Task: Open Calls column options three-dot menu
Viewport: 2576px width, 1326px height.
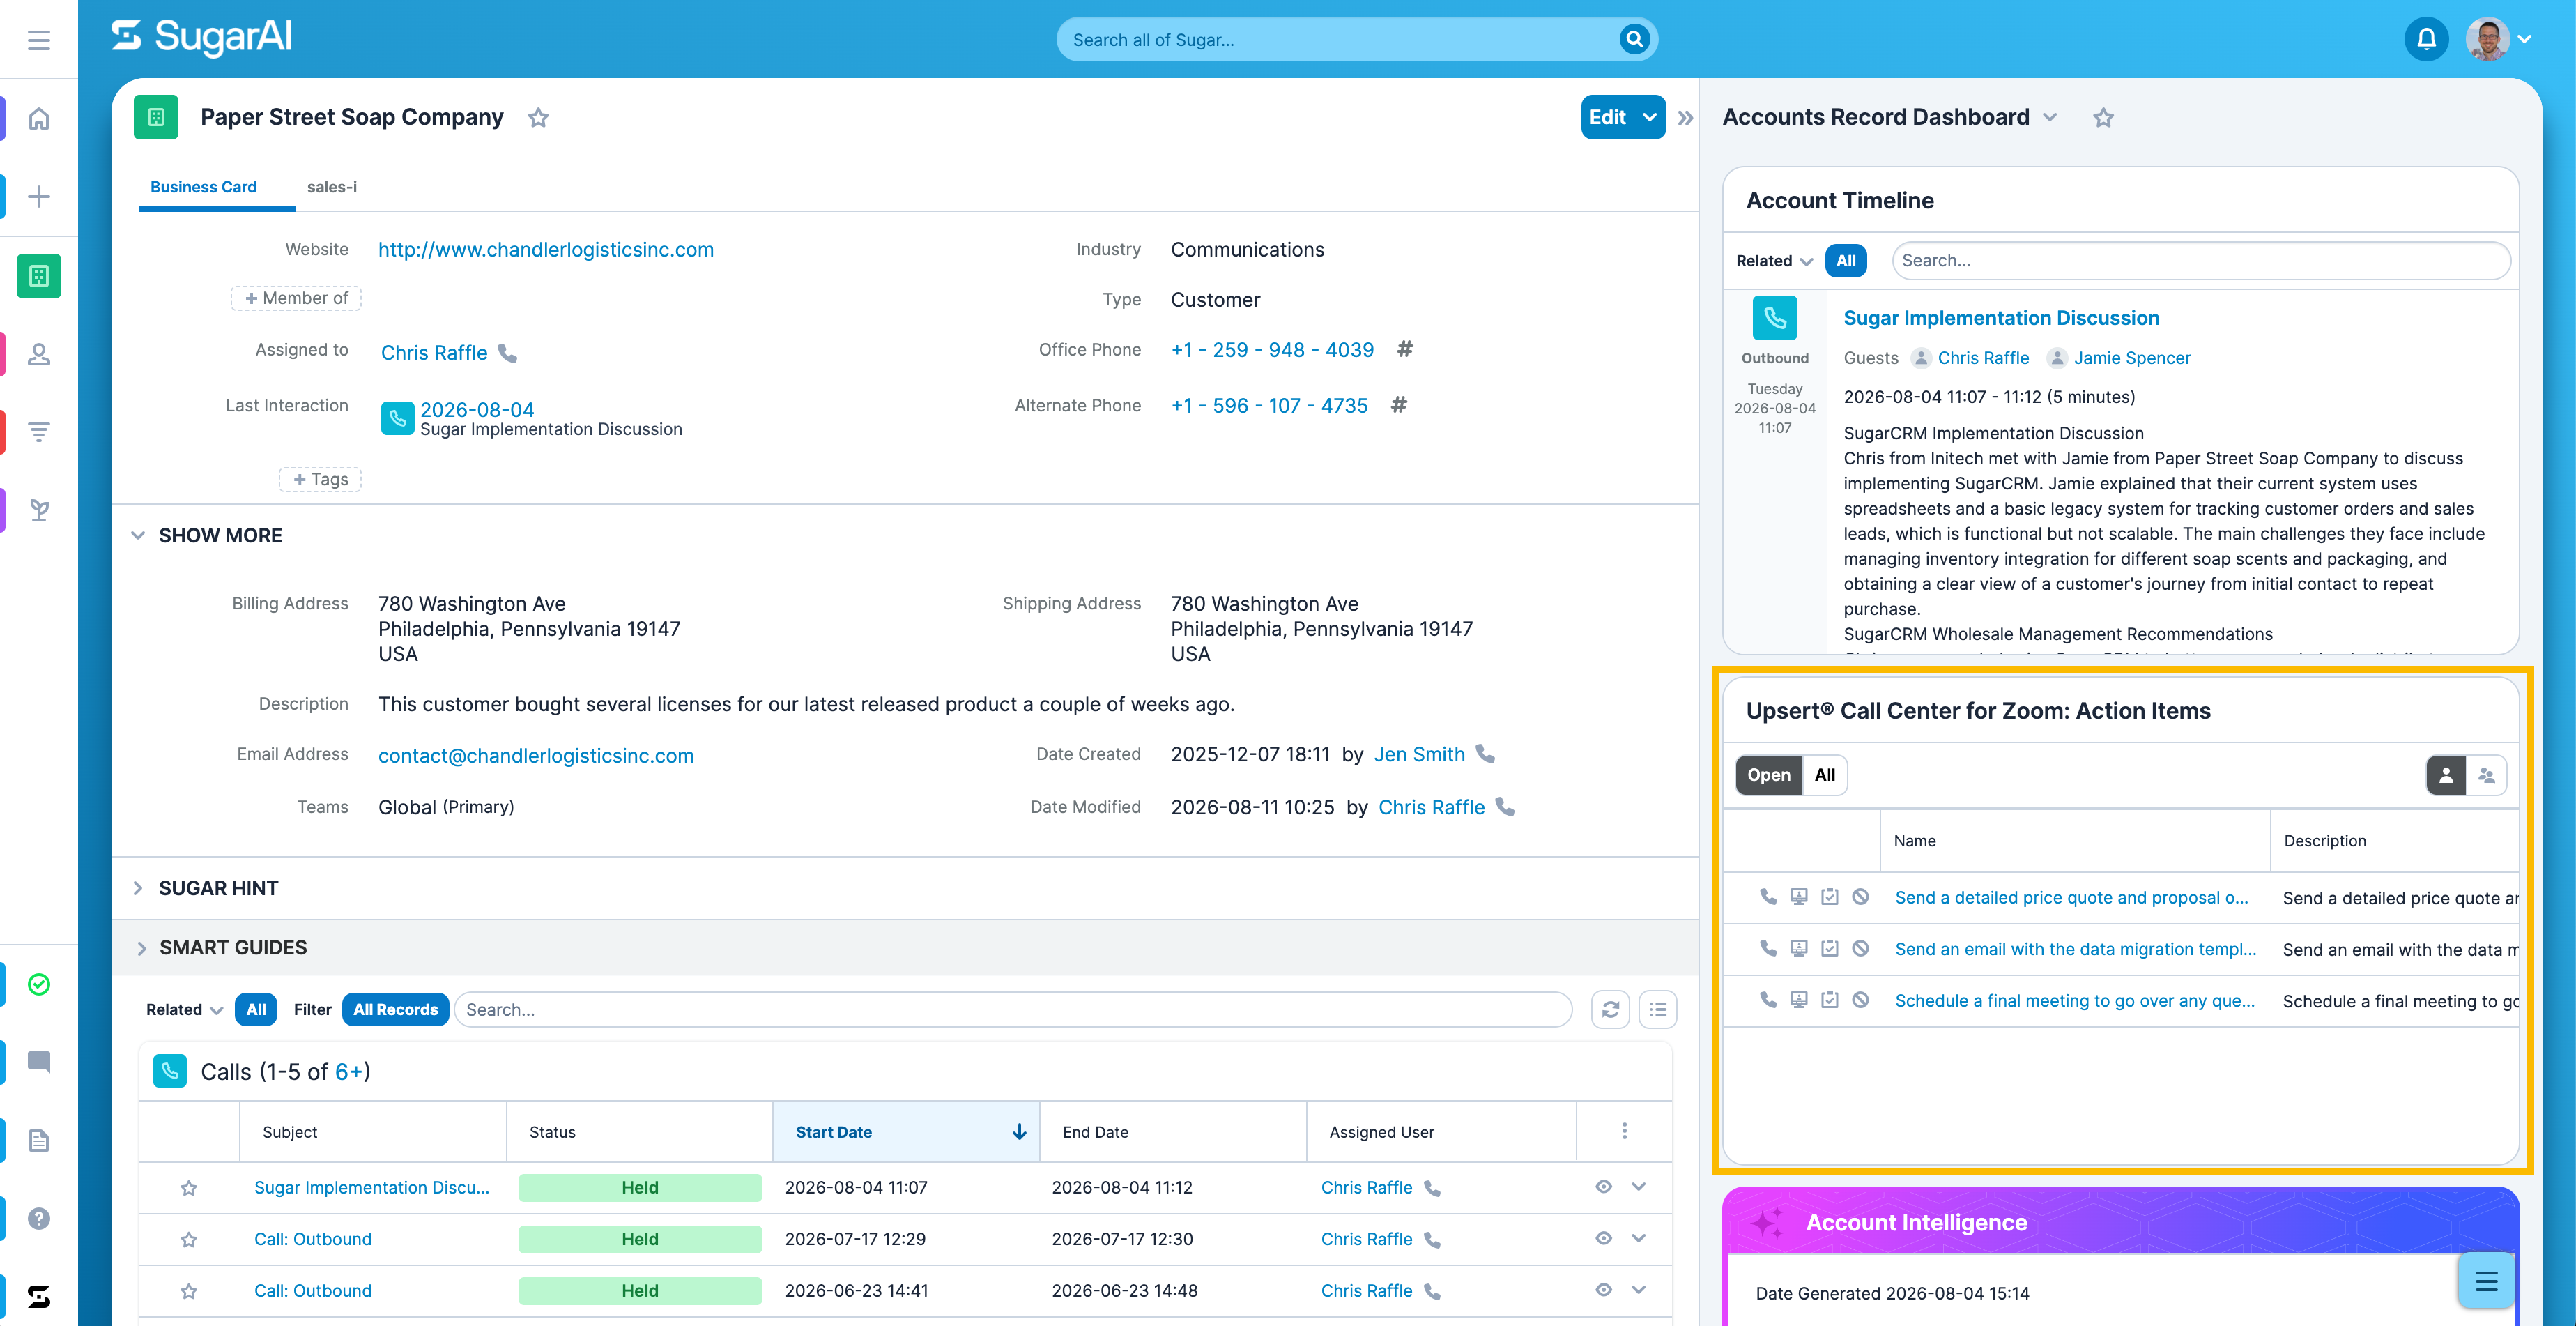Action: [x=1624, y=1131]
